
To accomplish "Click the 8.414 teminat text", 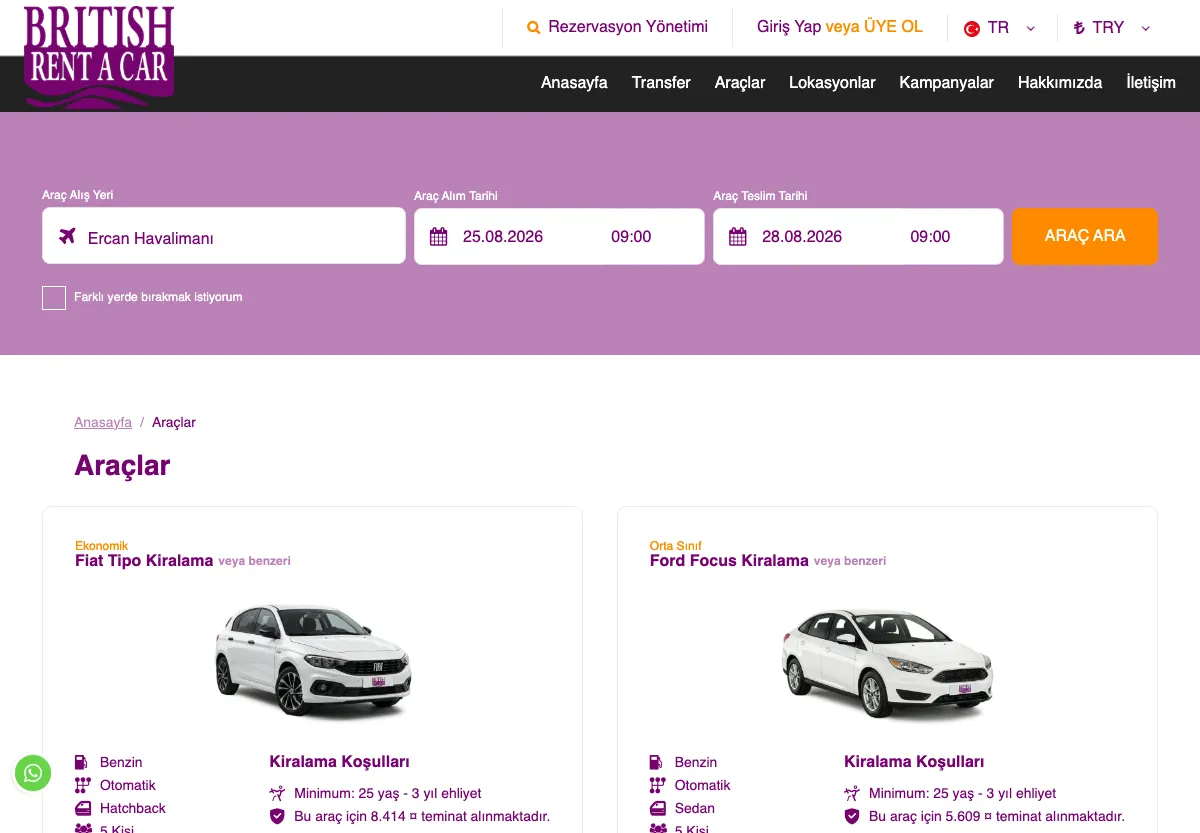I will click(422, 816).
